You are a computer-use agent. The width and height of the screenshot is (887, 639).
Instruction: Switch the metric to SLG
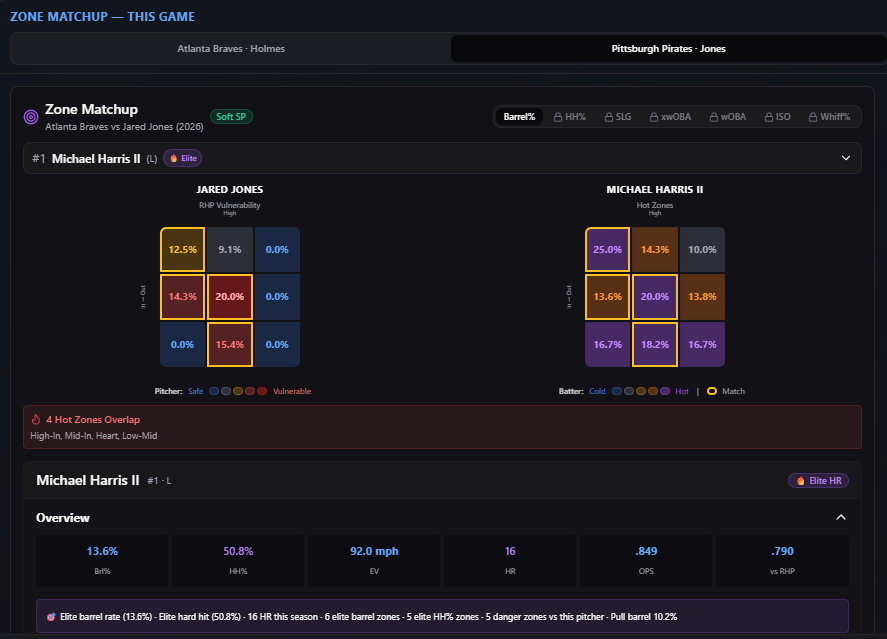tap(618, 117)
